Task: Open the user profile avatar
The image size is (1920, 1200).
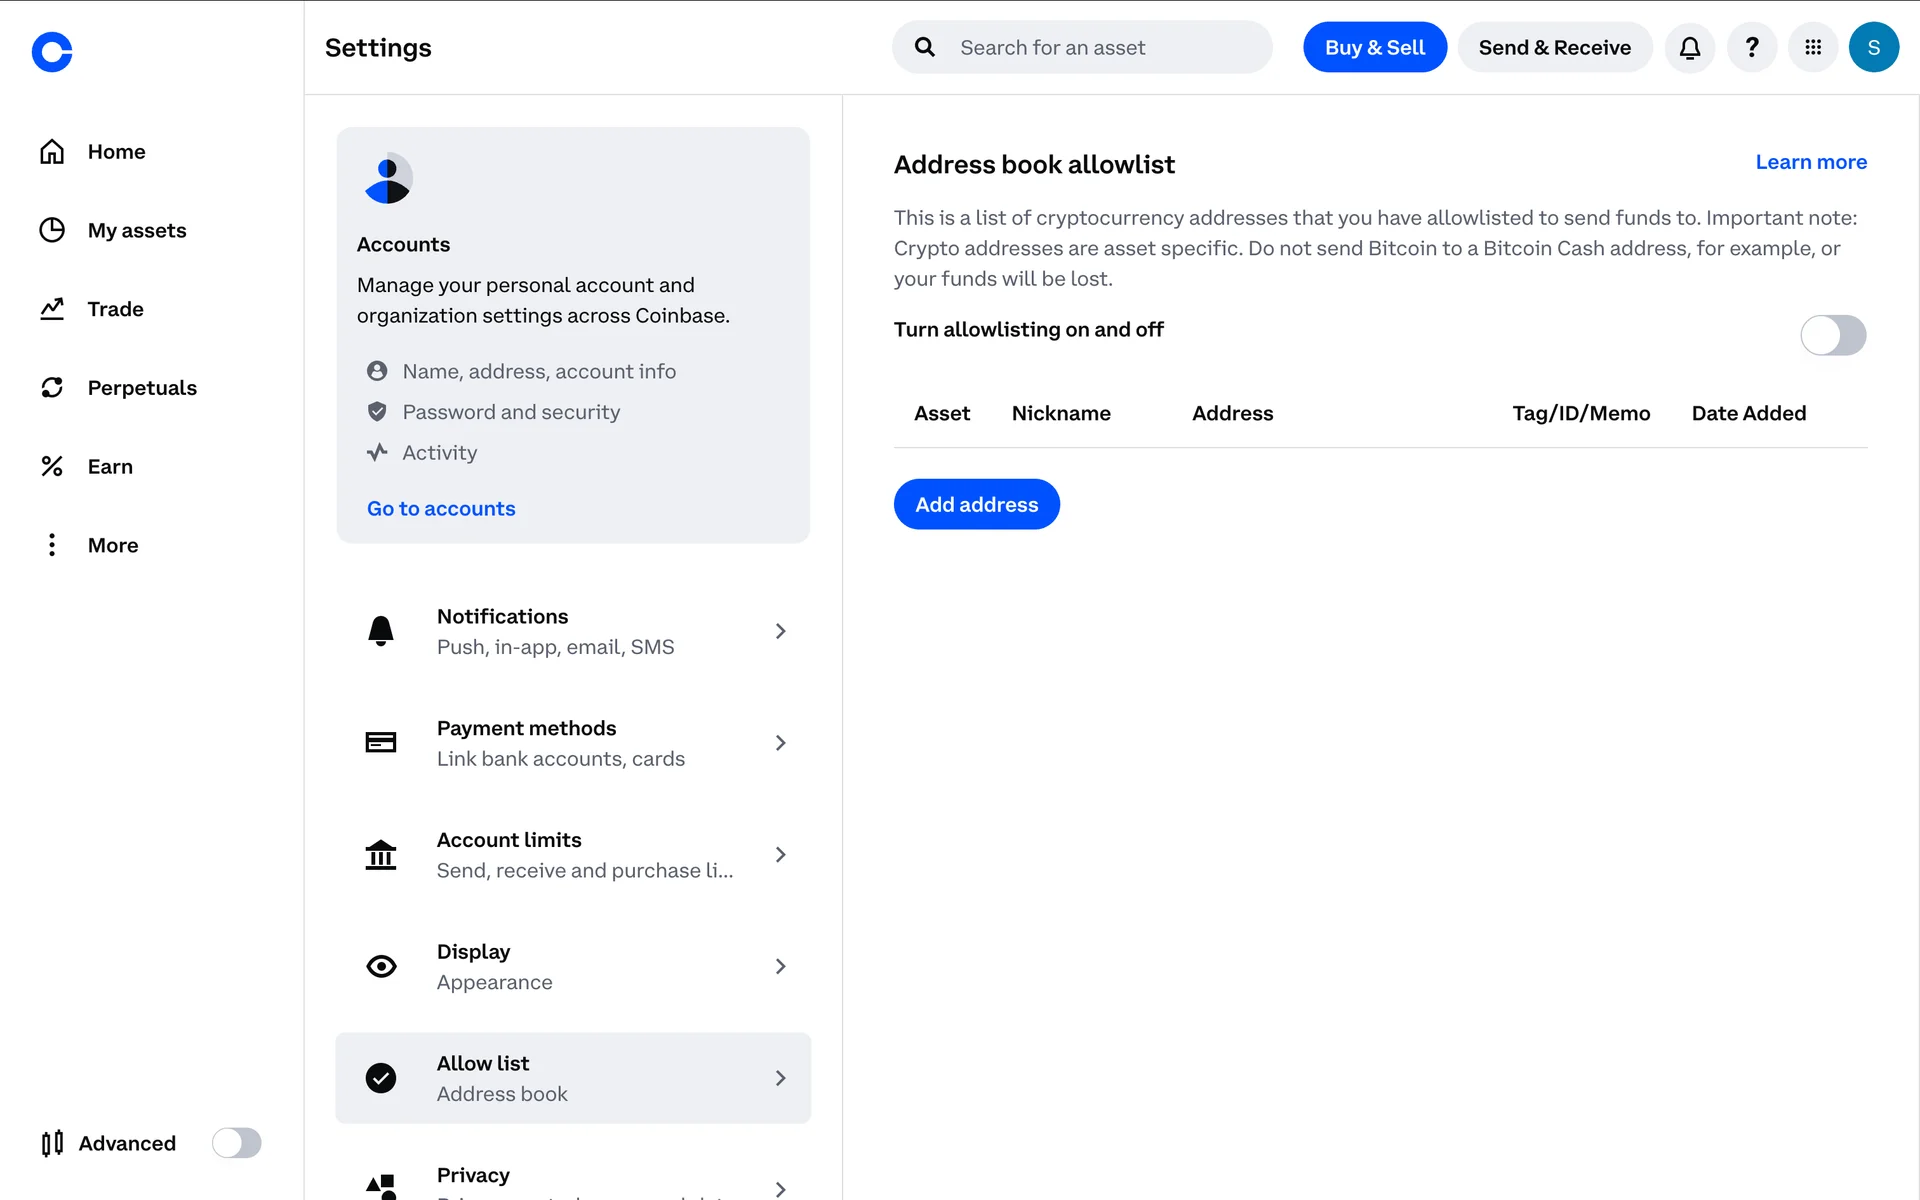Action: [x=1873, y=48]
